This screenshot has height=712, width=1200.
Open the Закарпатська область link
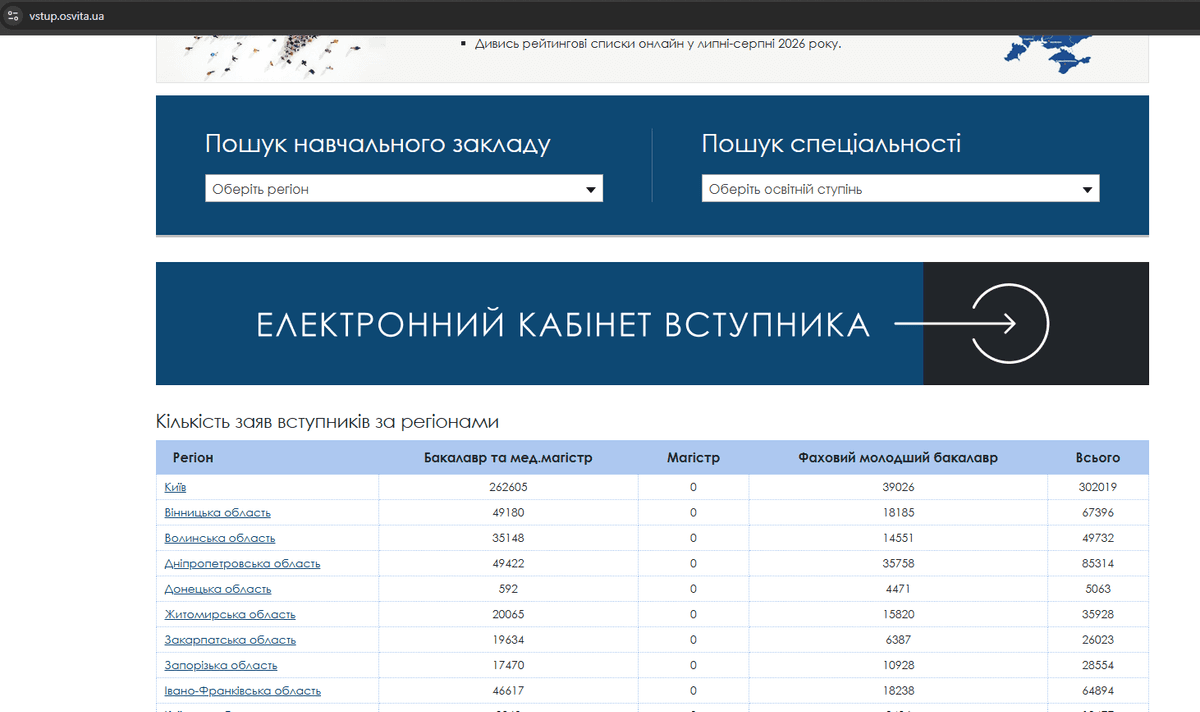point(230,640)
